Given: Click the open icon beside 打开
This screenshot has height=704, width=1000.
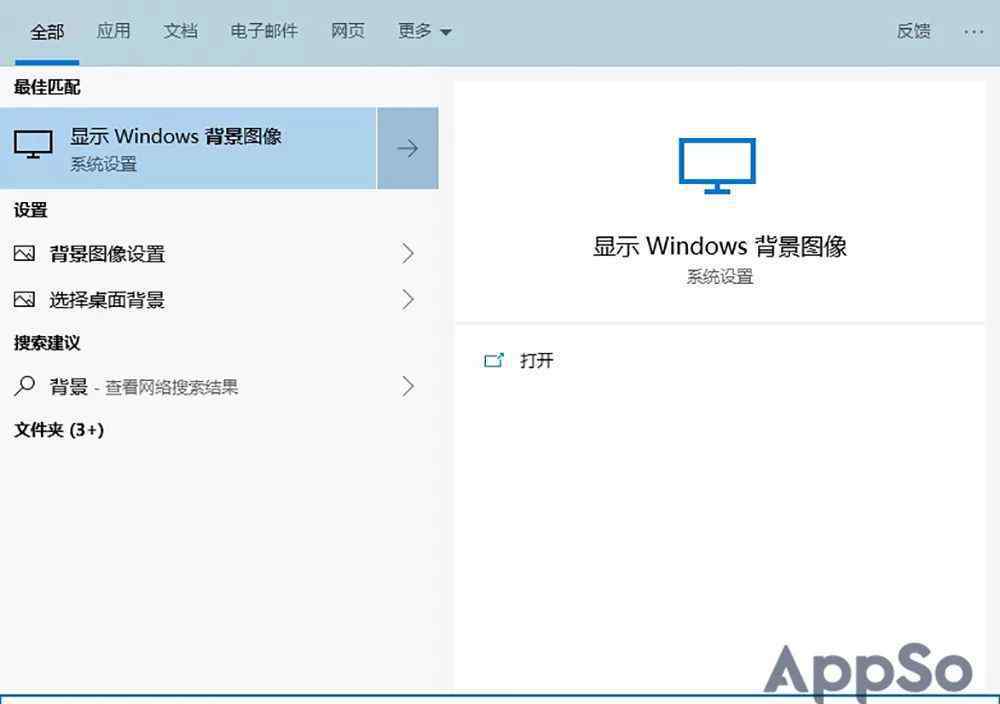Looking at the screenshot, I should pyautogui.click(x=494, y=361).
